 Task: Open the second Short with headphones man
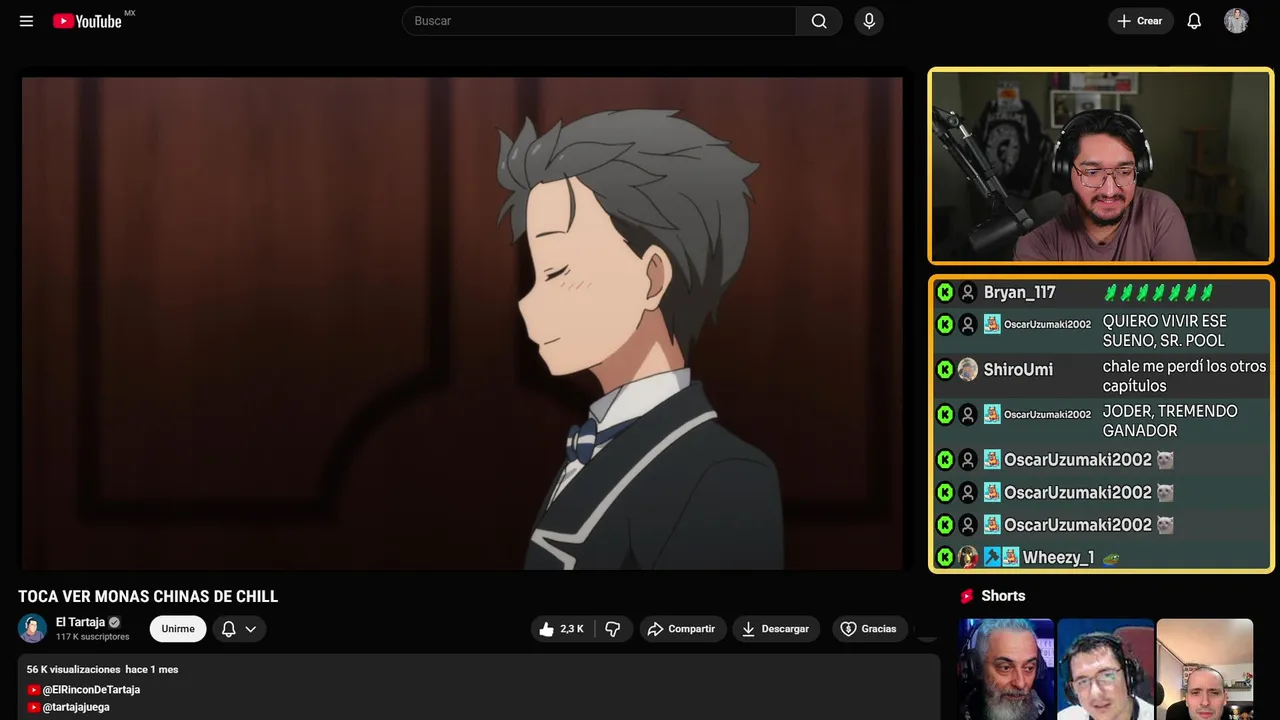(1105, 669)
